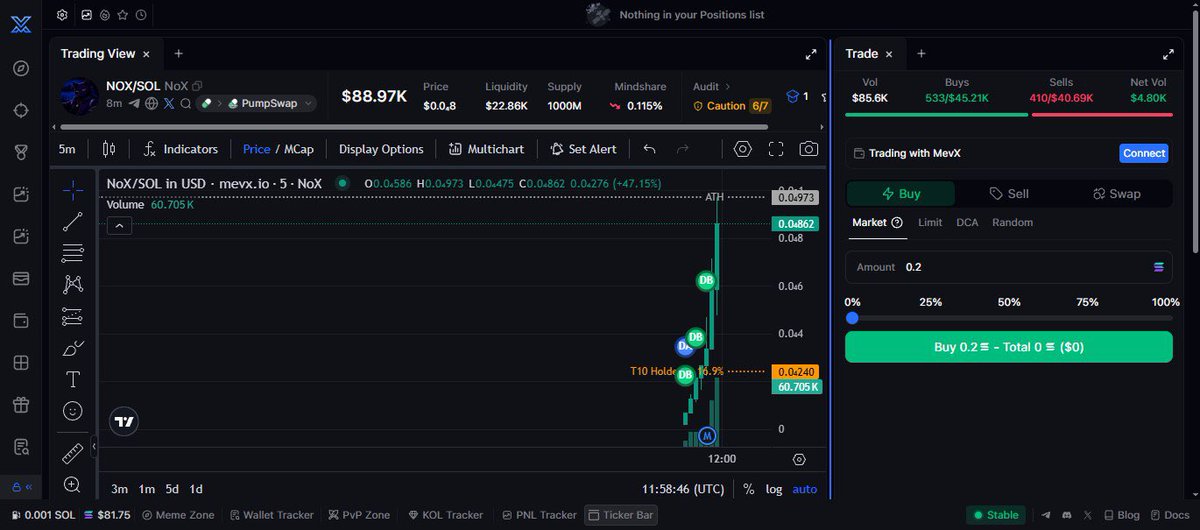Click the green Buy 0.2 button
1200x530 pixels.
click(1008, 347)
